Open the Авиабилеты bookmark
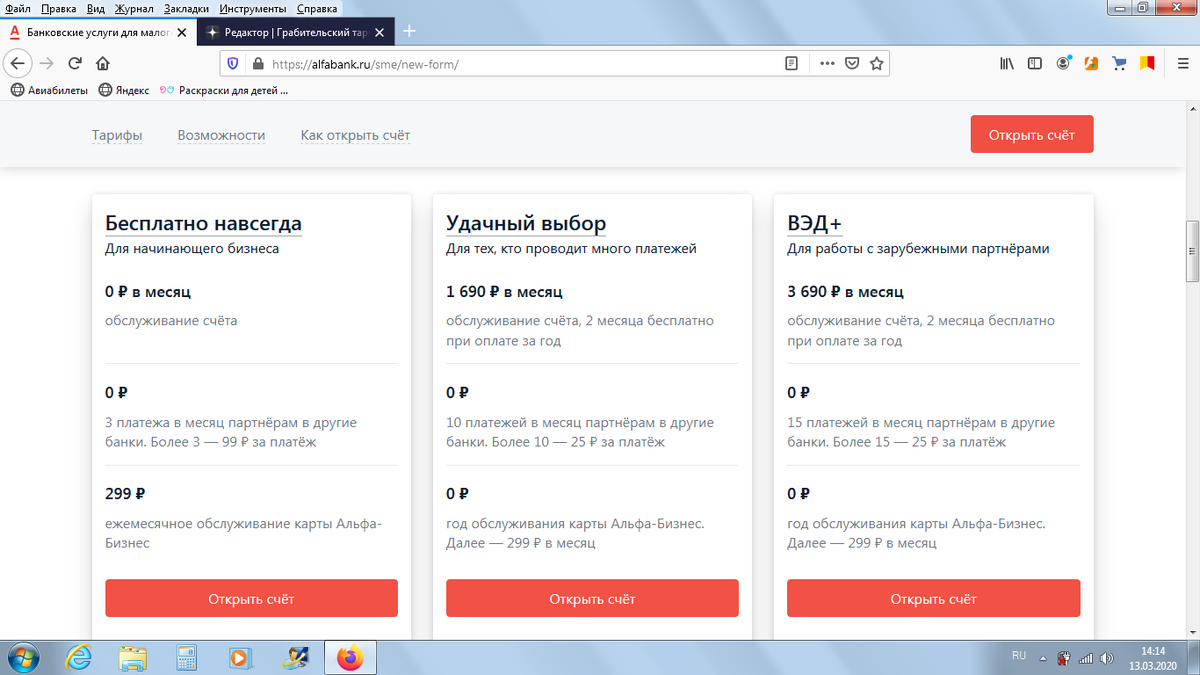Viewport: 1200px width, 675px height. [x=51, y=90]
